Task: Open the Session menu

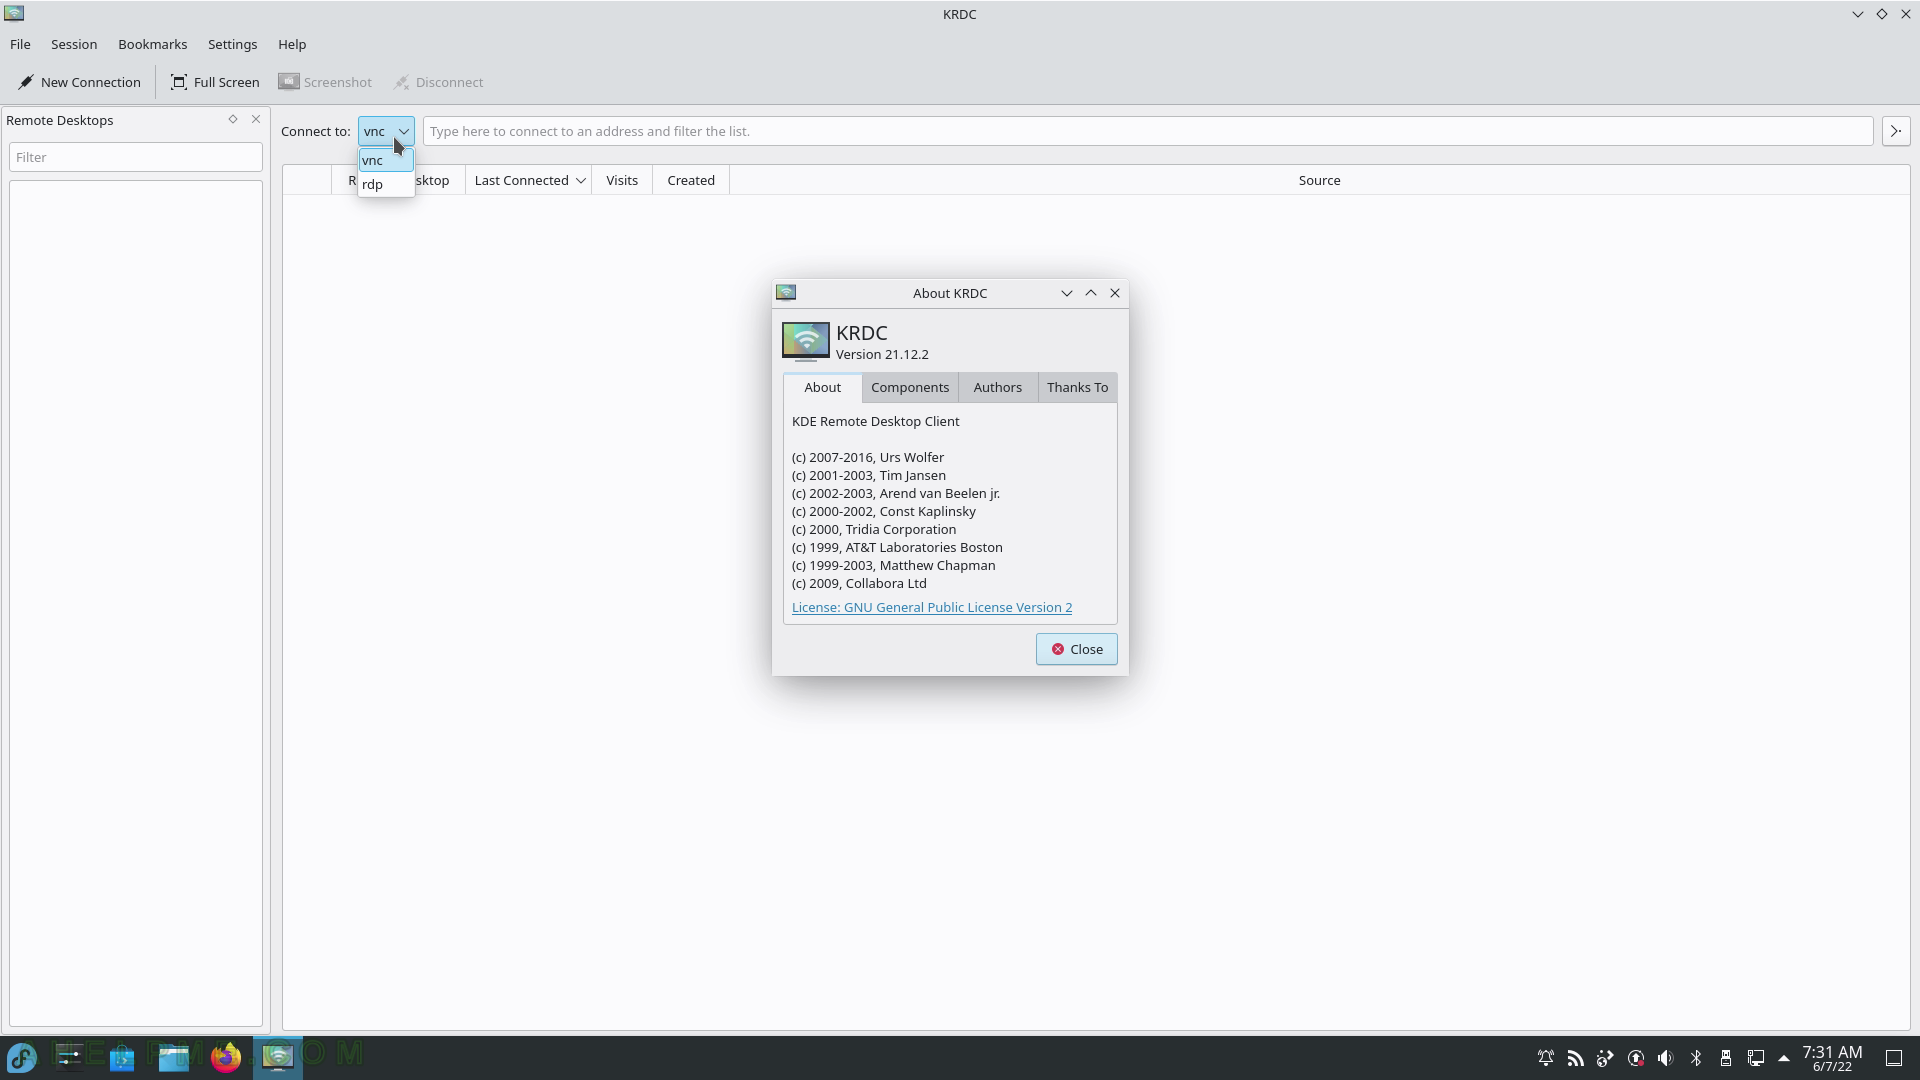Action: (x=74, y=44)
